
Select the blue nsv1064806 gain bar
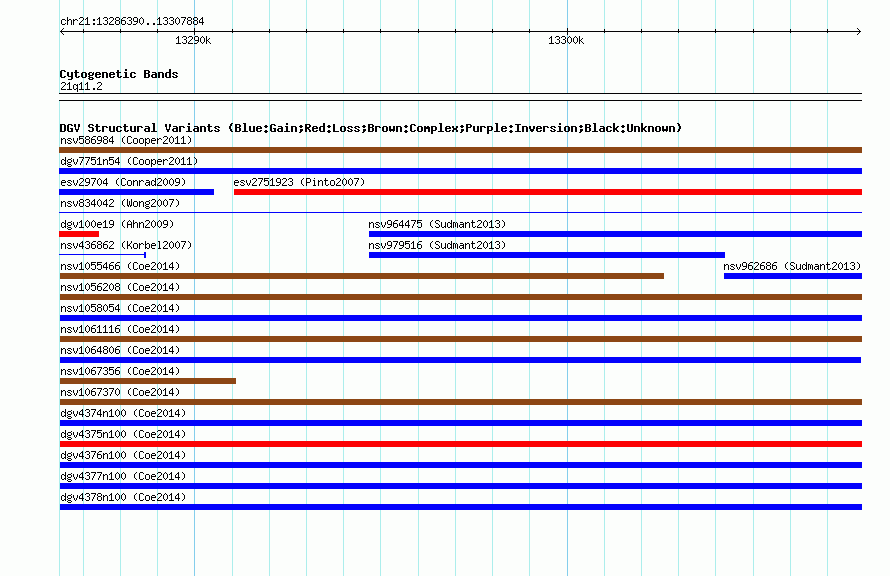tap(460, 360)
